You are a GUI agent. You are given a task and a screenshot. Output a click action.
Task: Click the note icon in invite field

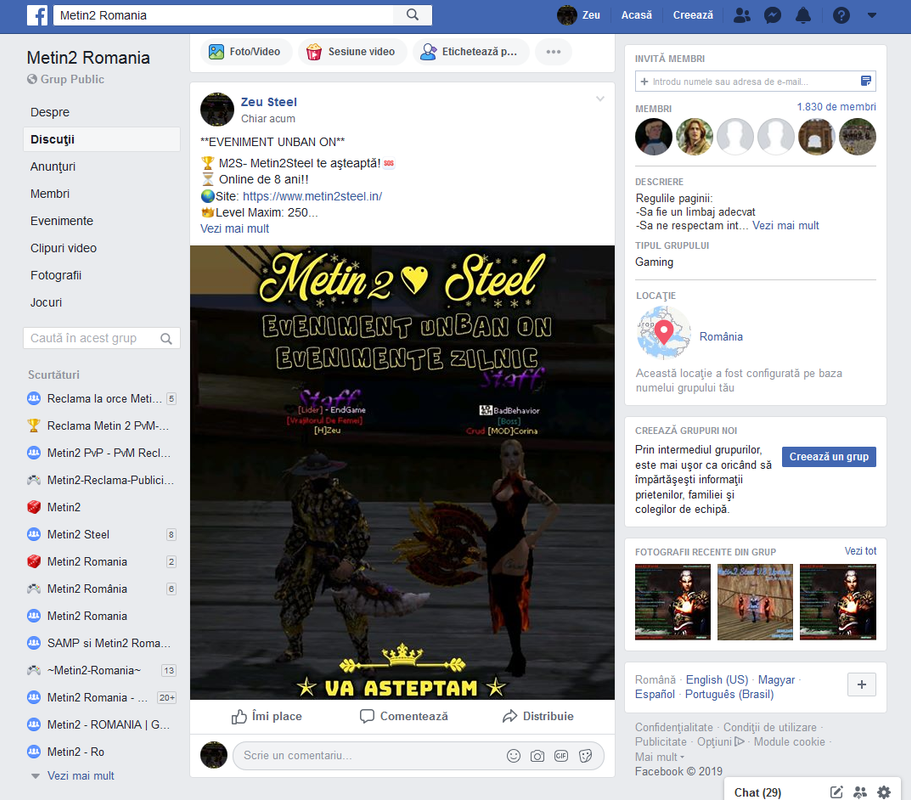[x=866, y=81]
